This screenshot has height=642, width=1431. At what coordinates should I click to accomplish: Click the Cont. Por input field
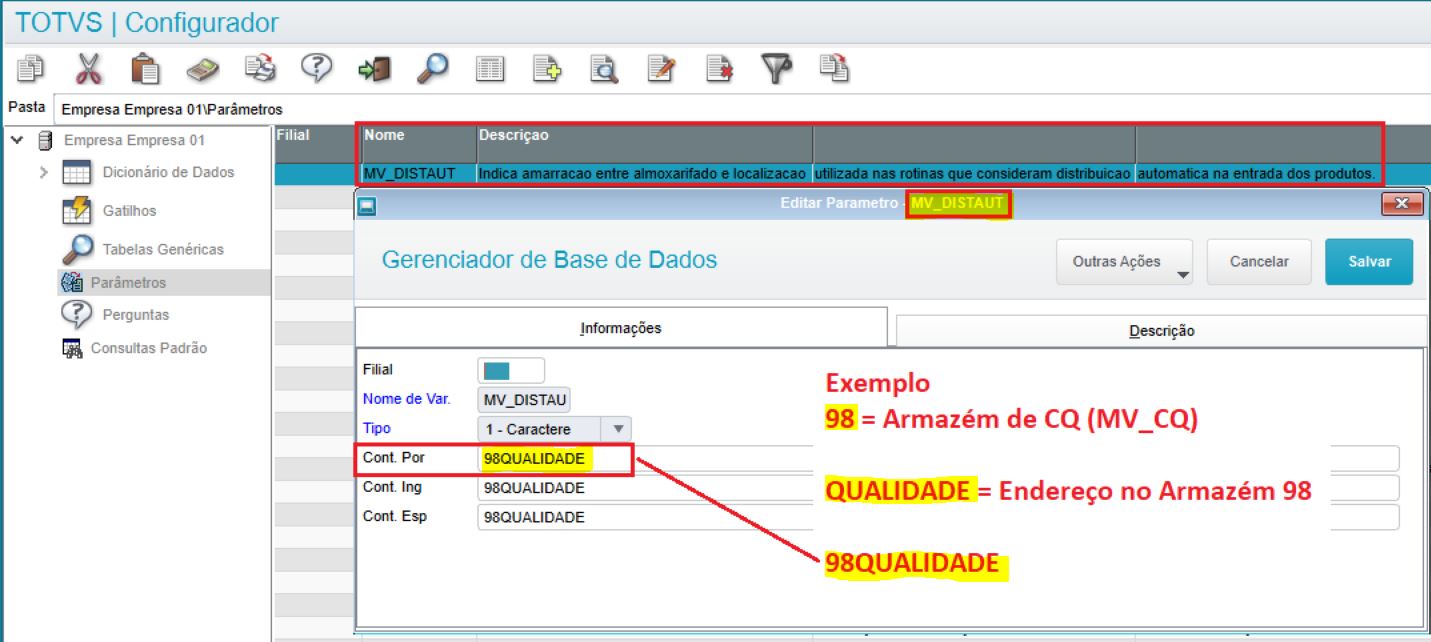(x=938, y=459)
